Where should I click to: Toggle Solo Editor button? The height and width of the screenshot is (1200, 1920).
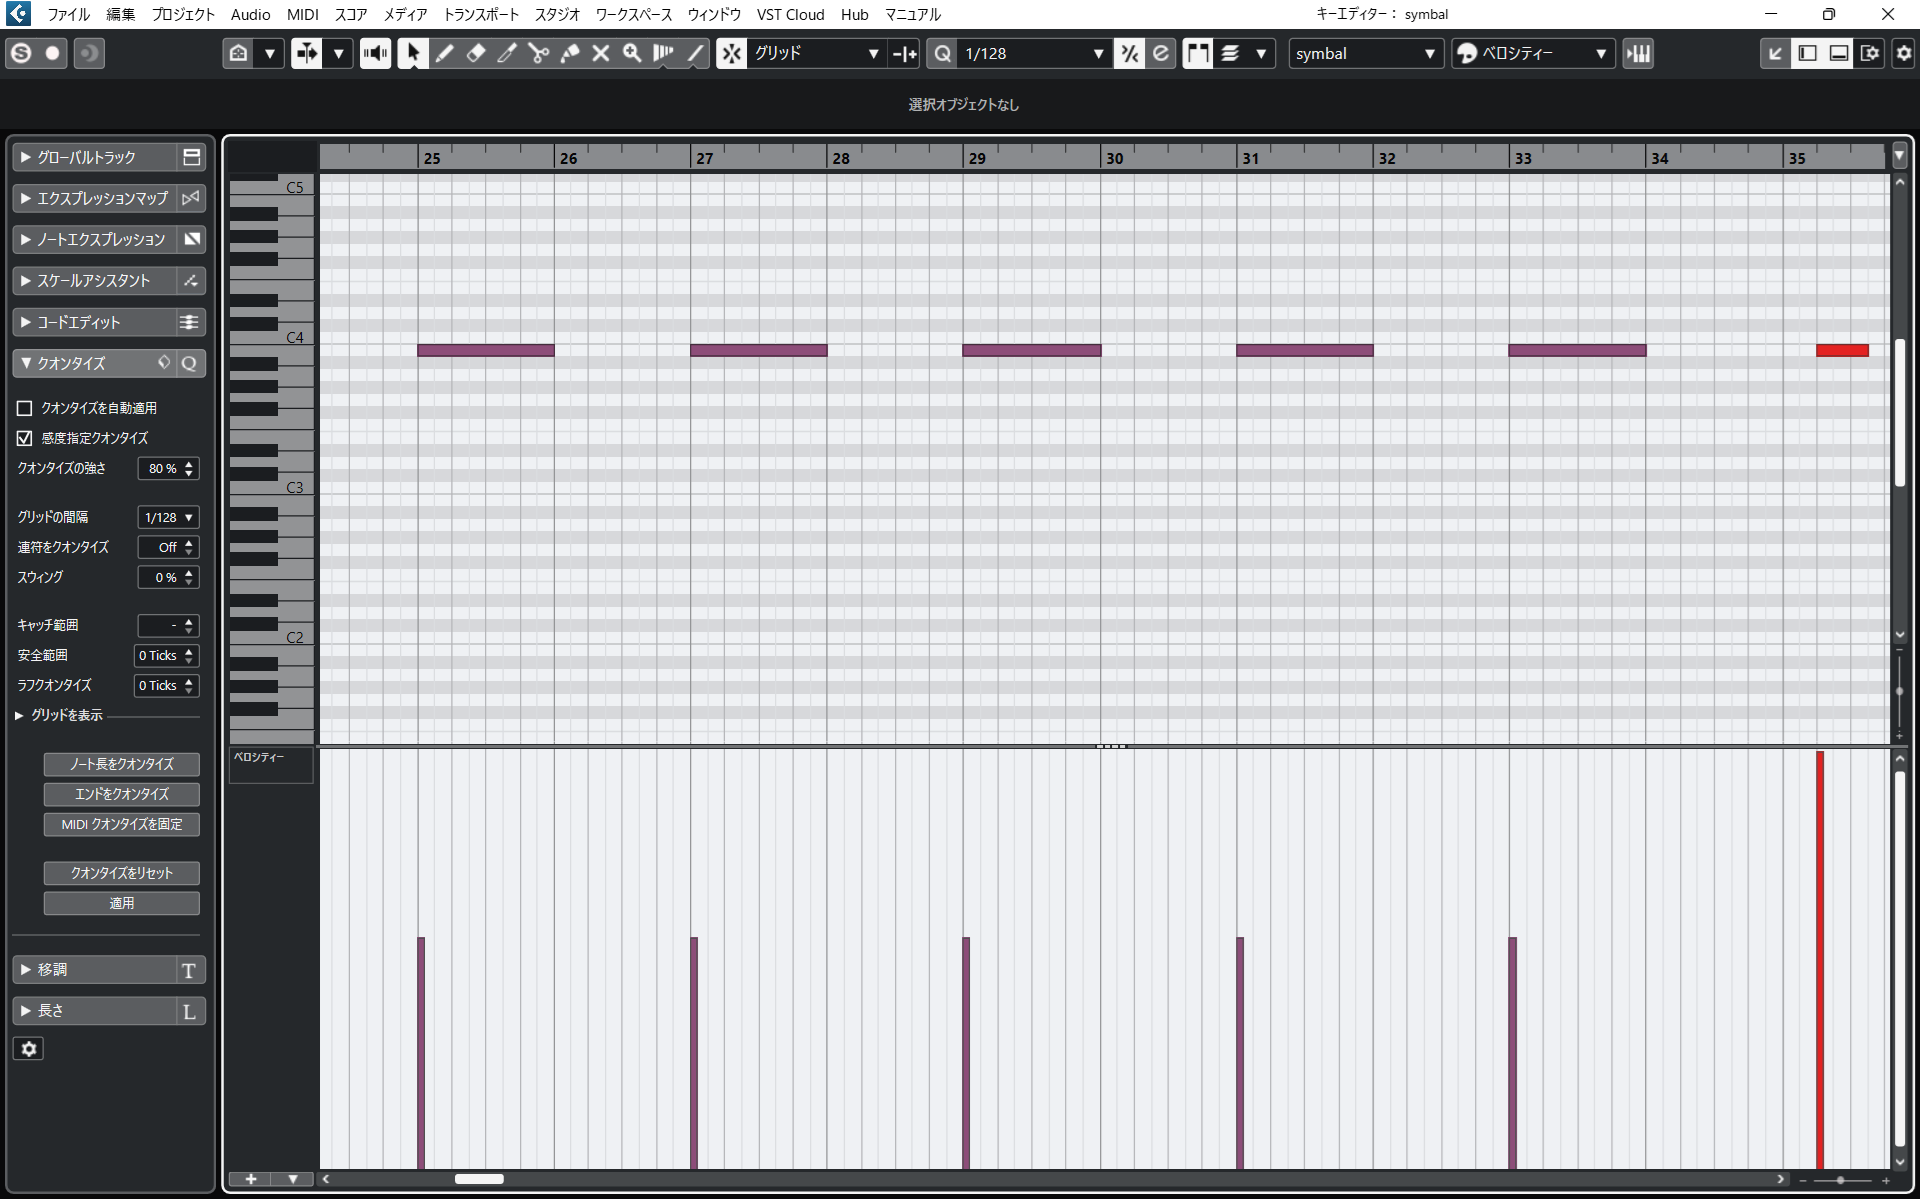[21, 54]
